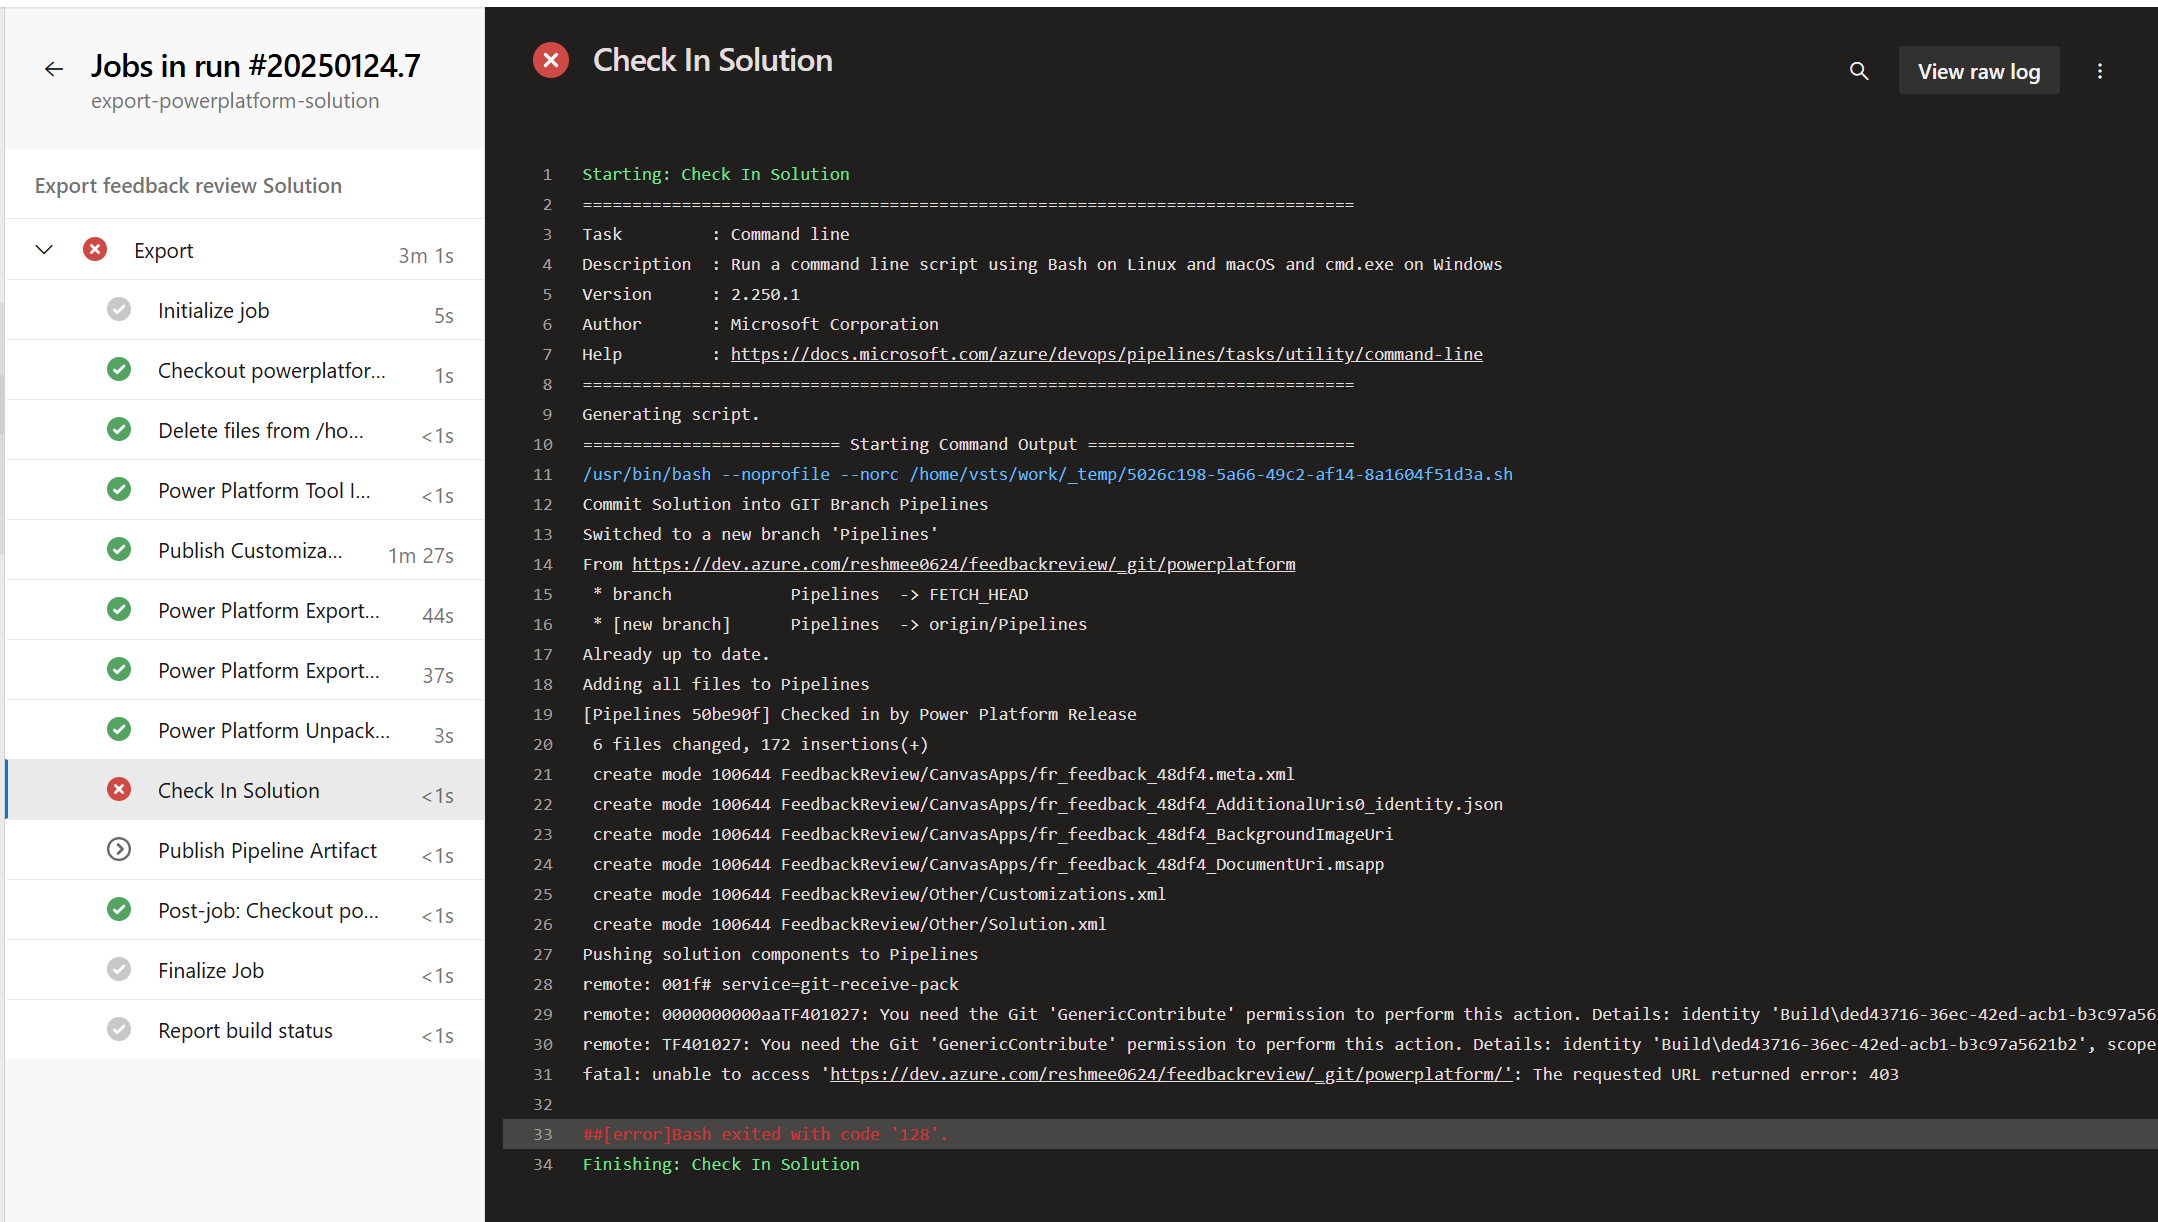Click the skipped status icon next to Finalize Job
The image size is (2158, 1222).
click(119, 969)
